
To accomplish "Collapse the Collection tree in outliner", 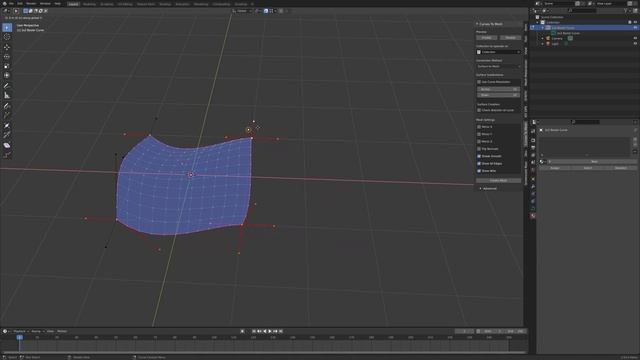I will point(538,22).
